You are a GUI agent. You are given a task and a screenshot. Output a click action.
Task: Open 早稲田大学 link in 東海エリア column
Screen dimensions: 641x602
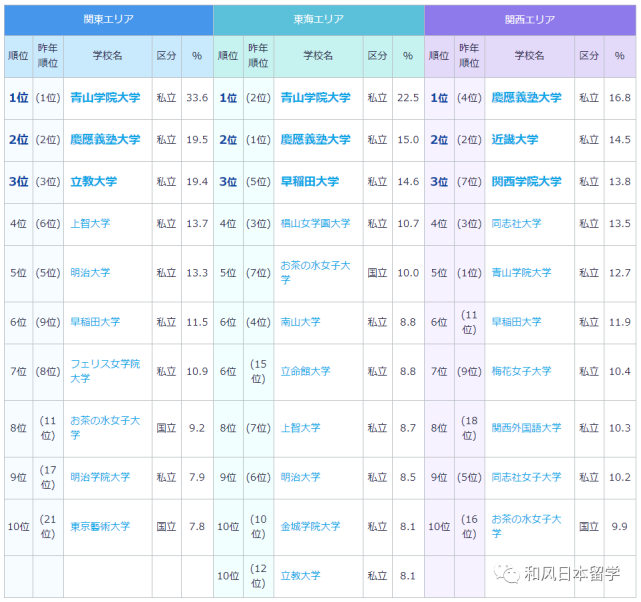tap(309, 181)
